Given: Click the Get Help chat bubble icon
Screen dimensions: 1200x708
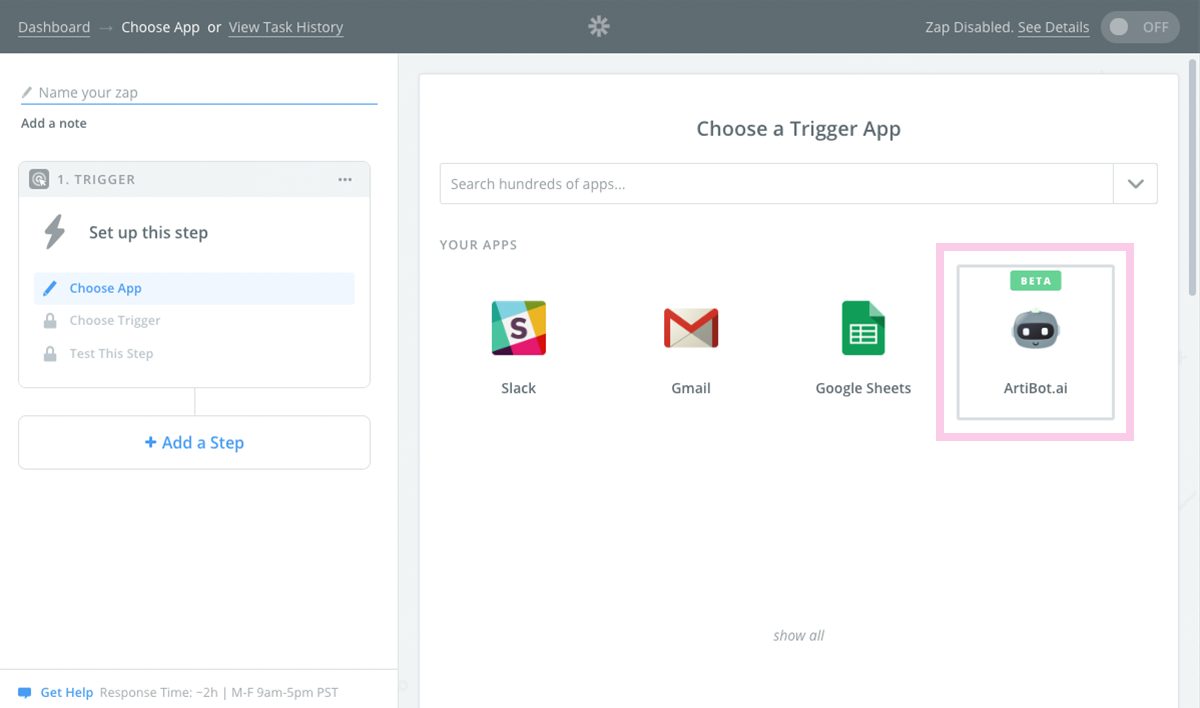Looking at the screenshot, I should (25, 692).
